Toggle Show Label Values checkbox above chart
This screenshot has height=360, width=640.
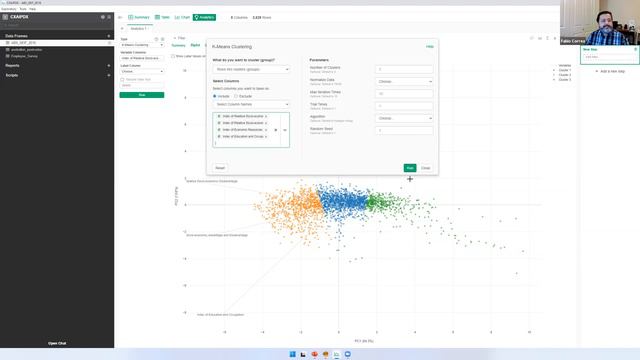173,56
